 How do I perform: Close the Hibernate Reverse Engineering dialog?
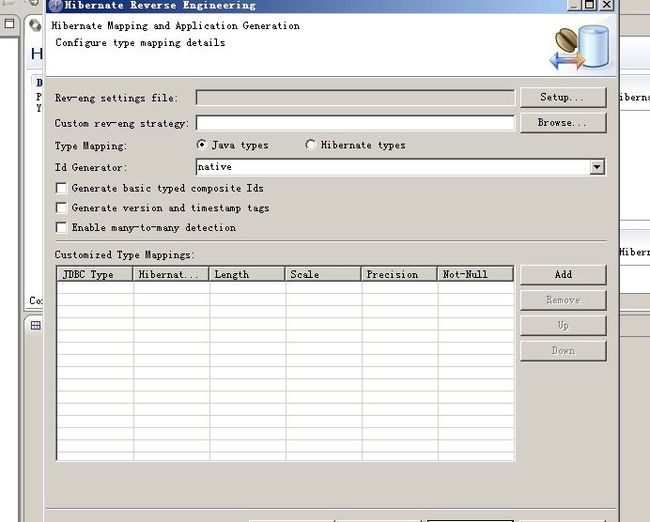[x=606, y=5]
